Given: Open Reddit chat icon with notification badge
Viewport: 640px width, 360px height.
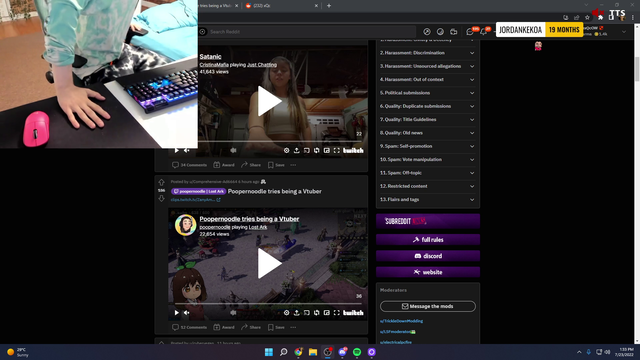Looking at the screenshot, I should coord(470,31).
